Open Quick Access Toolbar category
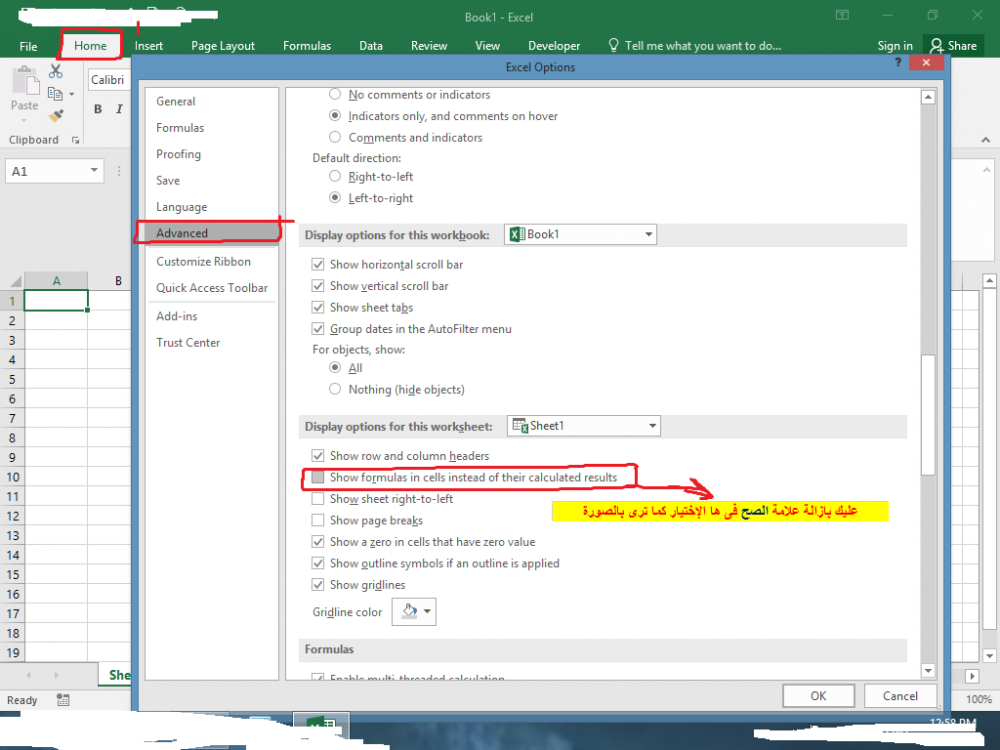The height and width of the screenshot is (750, 1000). pyautogui.click(x=212, y=288)
